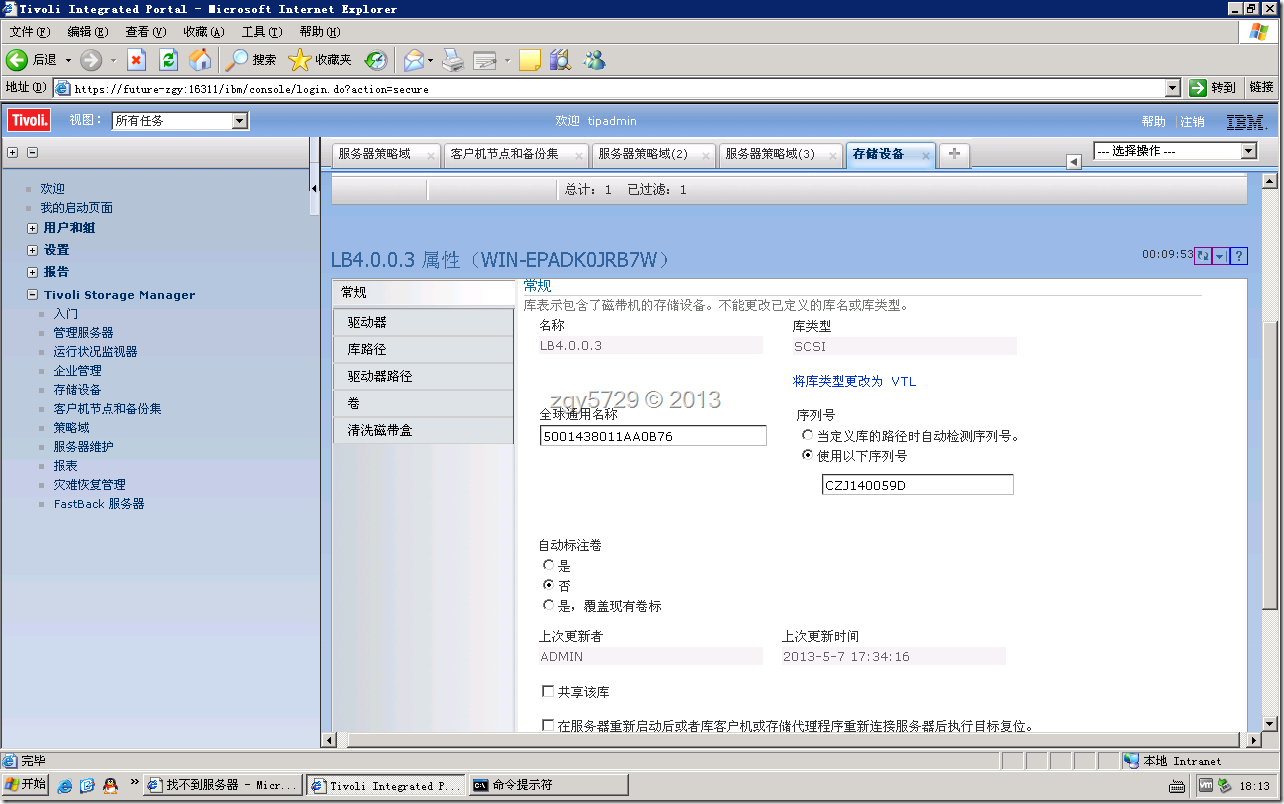
Task: Select 是 under 自动标注卷
Action: coord(548,565)
